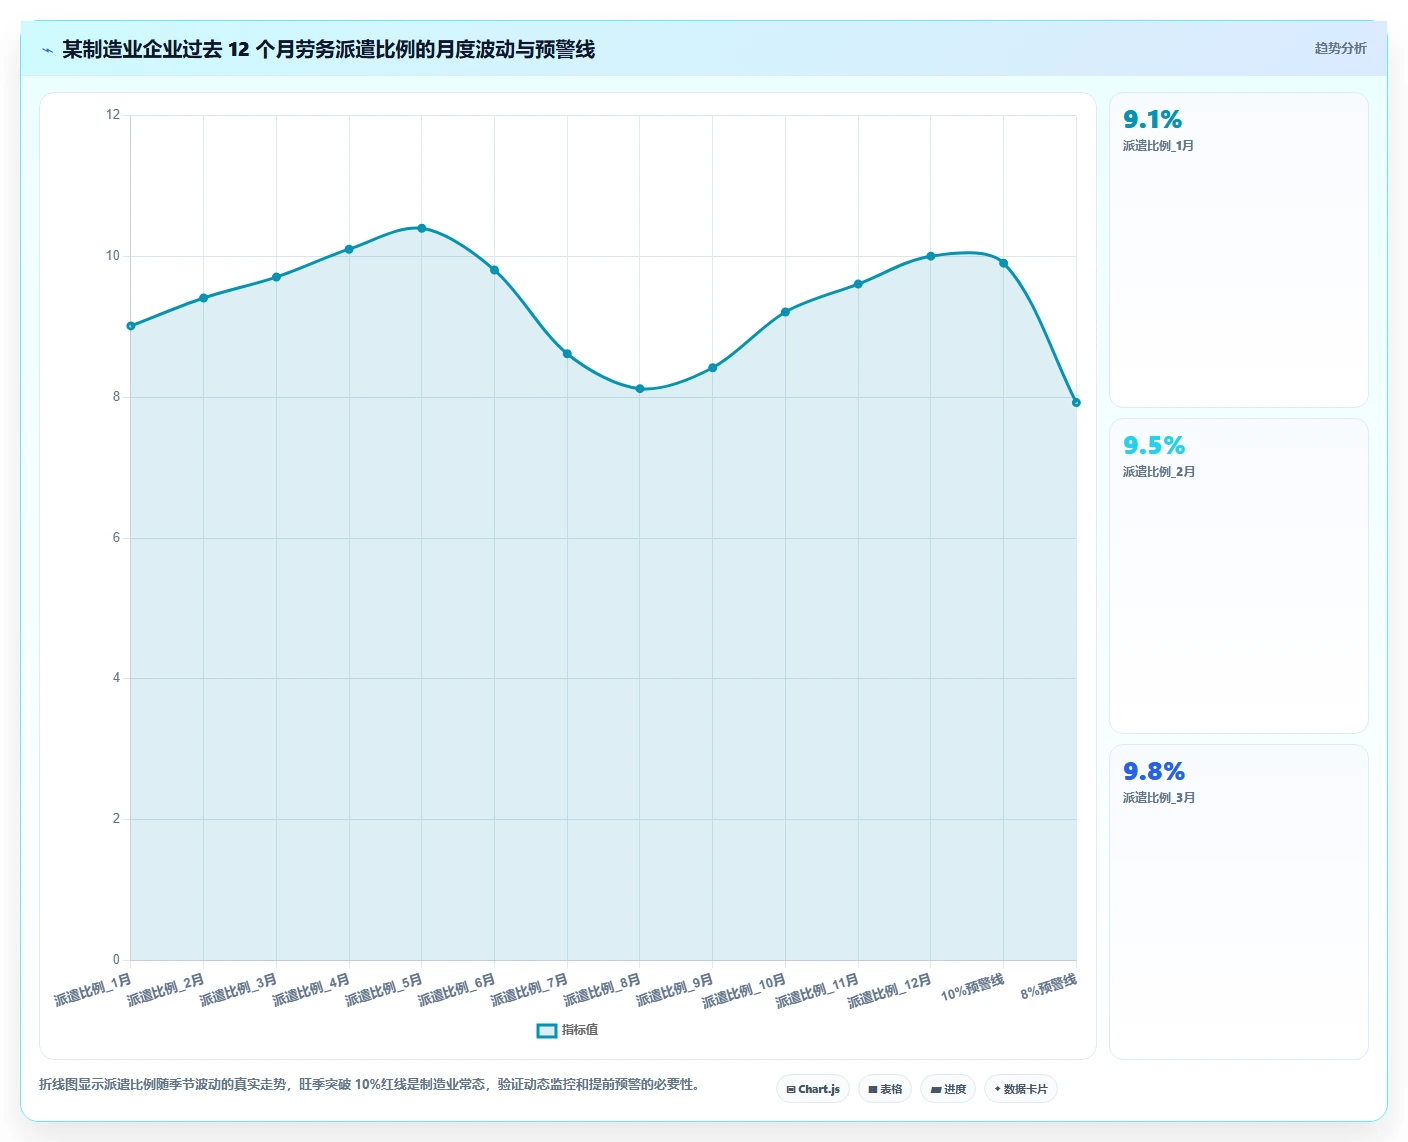Click the 派遣比例_1月 data point on the line

pos(131,326)
